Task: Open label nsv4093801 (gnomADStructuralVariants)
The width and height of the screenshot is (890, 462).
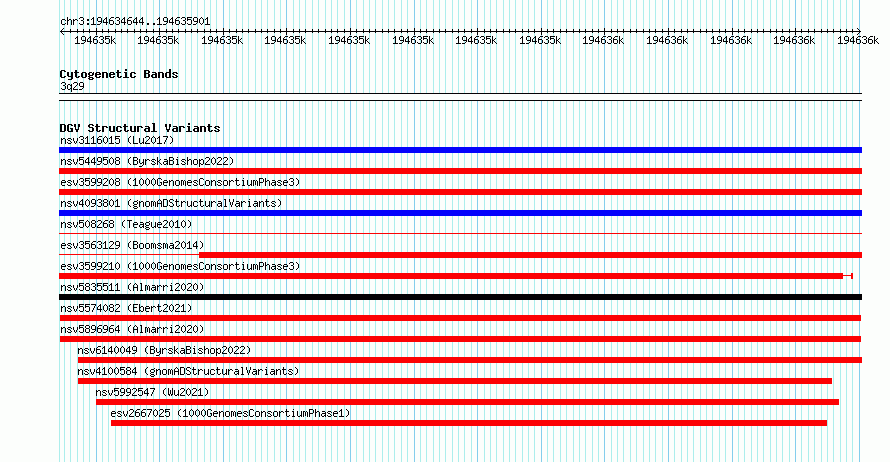Action: (171, 203)
